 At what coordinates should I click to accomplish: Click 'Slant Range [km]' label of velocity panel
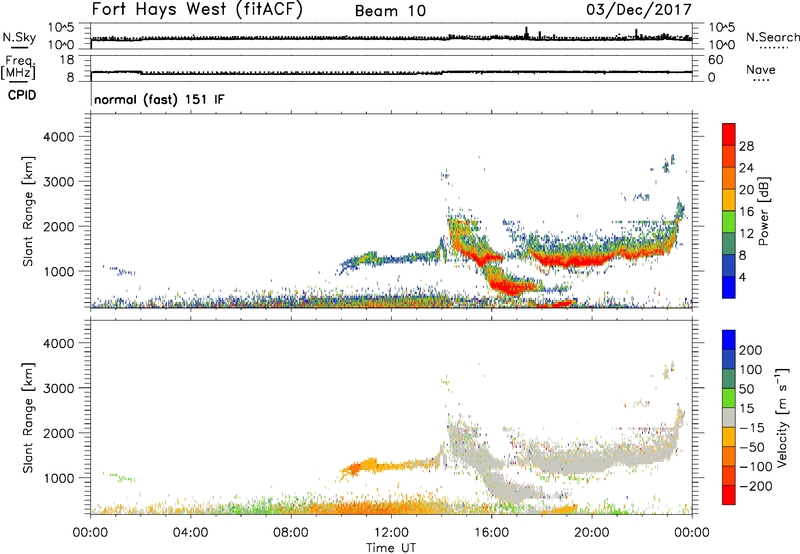point(28,418)
